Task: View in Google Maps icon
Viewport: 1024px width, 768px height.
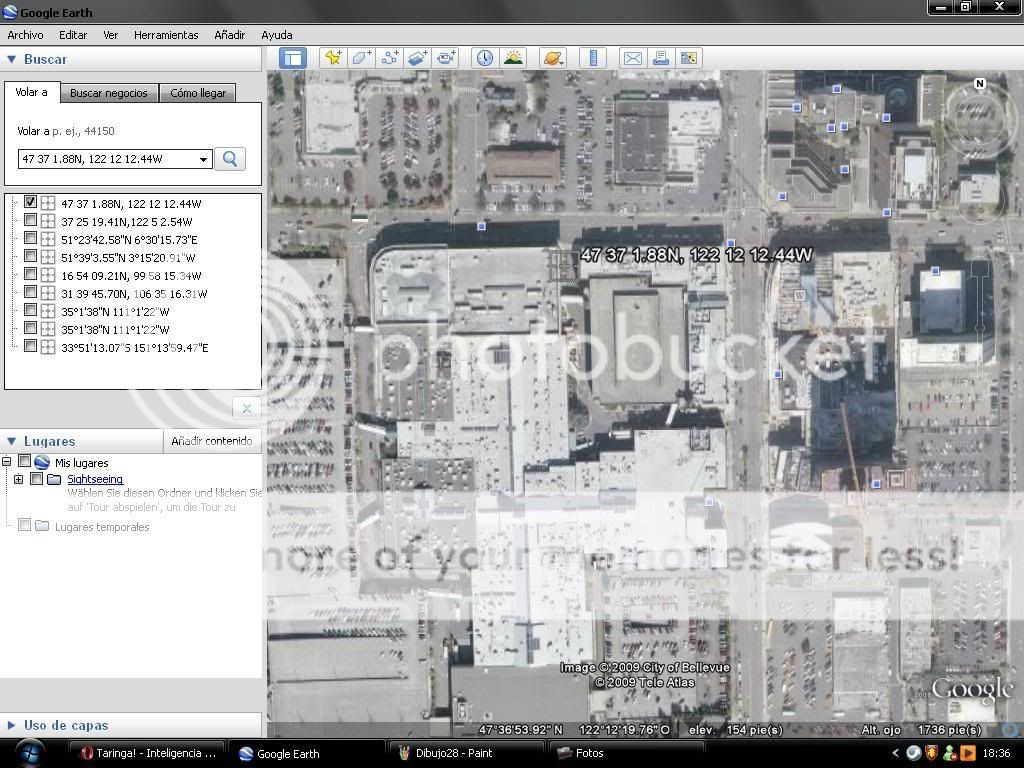Action: pos(688,58)
